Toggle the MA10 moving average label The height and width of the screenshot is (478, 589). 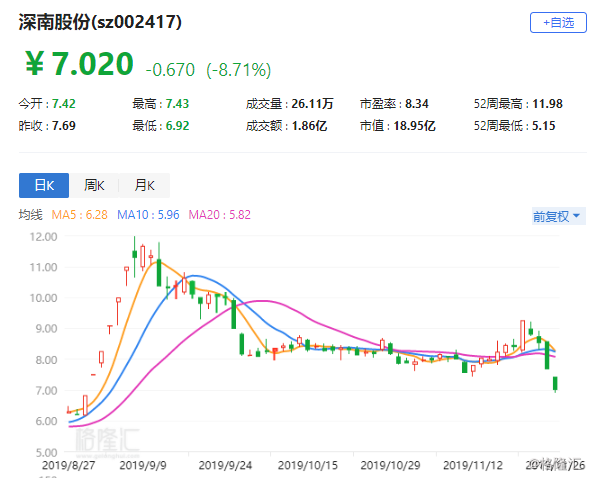[x=148, y=215]
